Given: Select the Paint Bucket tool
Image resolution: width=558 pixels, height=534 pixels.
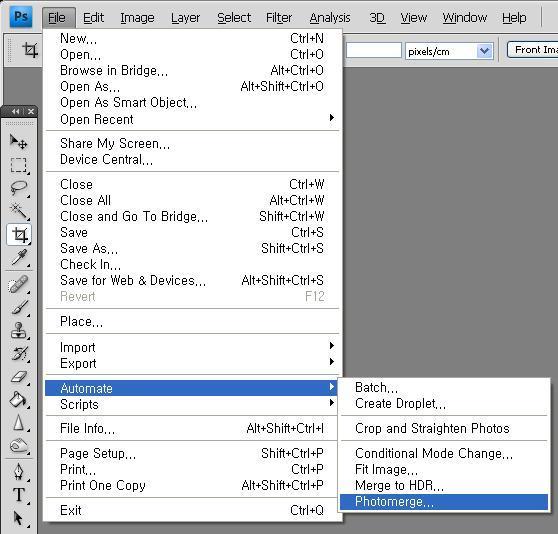Looking at the screenshot, I should [19, 399].
